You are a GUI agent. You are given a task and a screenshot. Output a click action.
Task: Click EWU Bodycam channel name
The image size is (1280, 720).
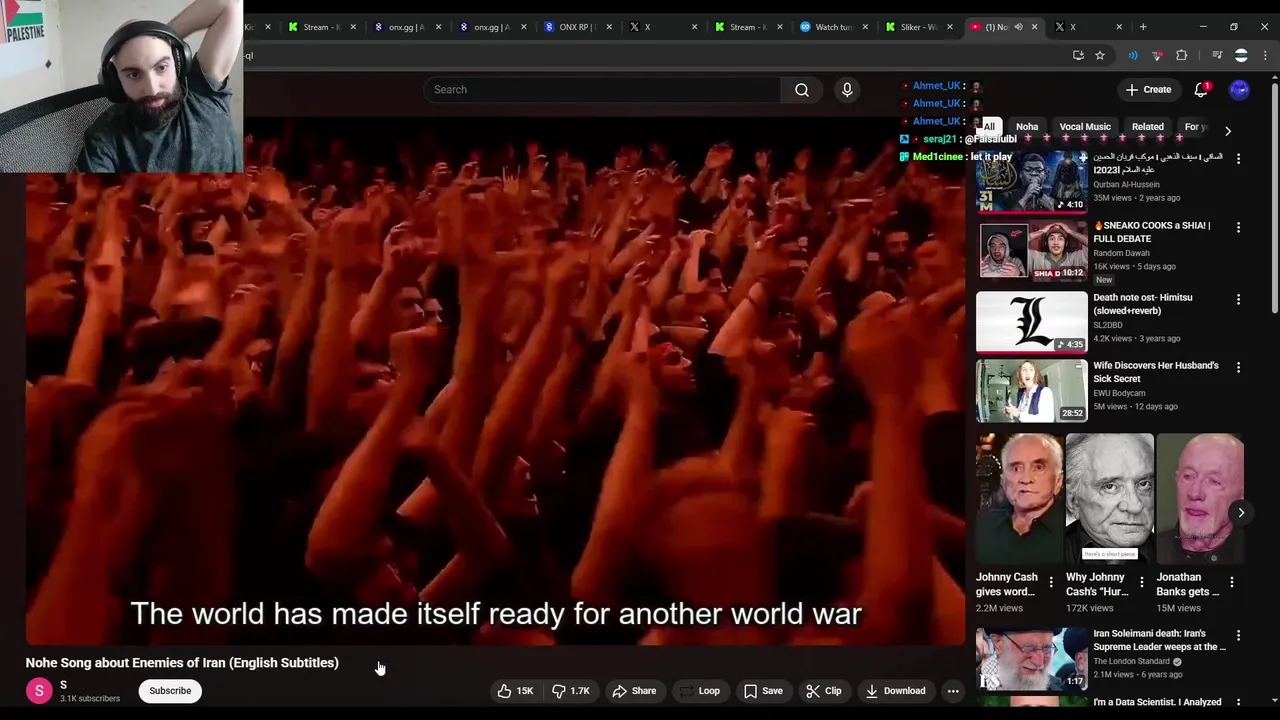pyautogui.click(x=1119, y=394)
